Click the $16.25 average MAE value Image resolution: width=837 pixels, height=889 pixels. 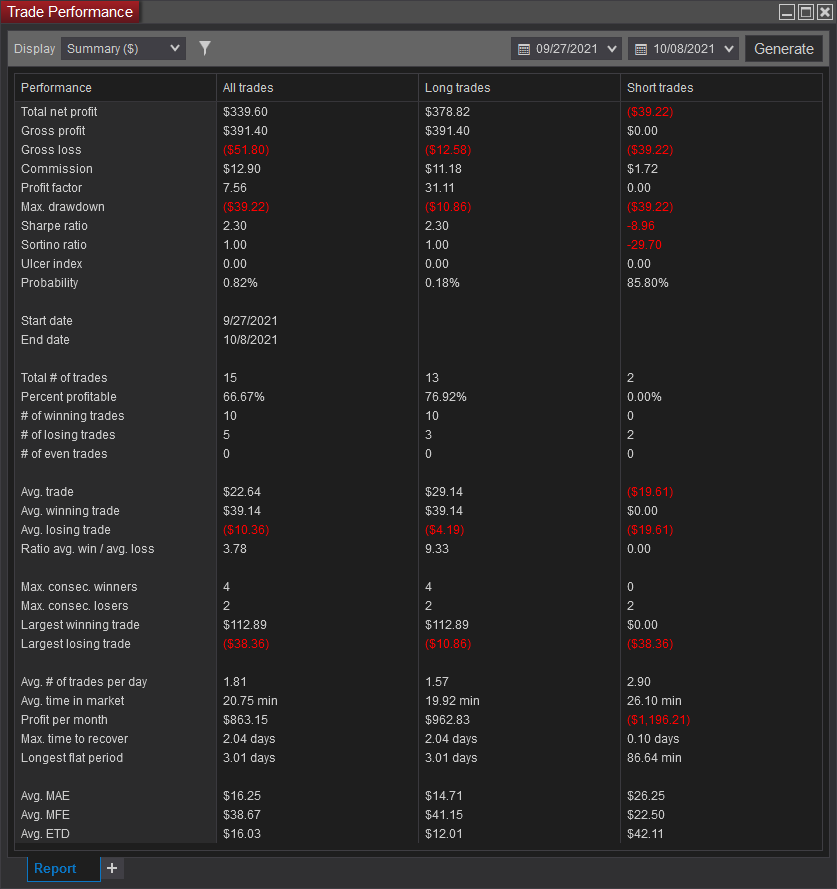click(242, 795)
